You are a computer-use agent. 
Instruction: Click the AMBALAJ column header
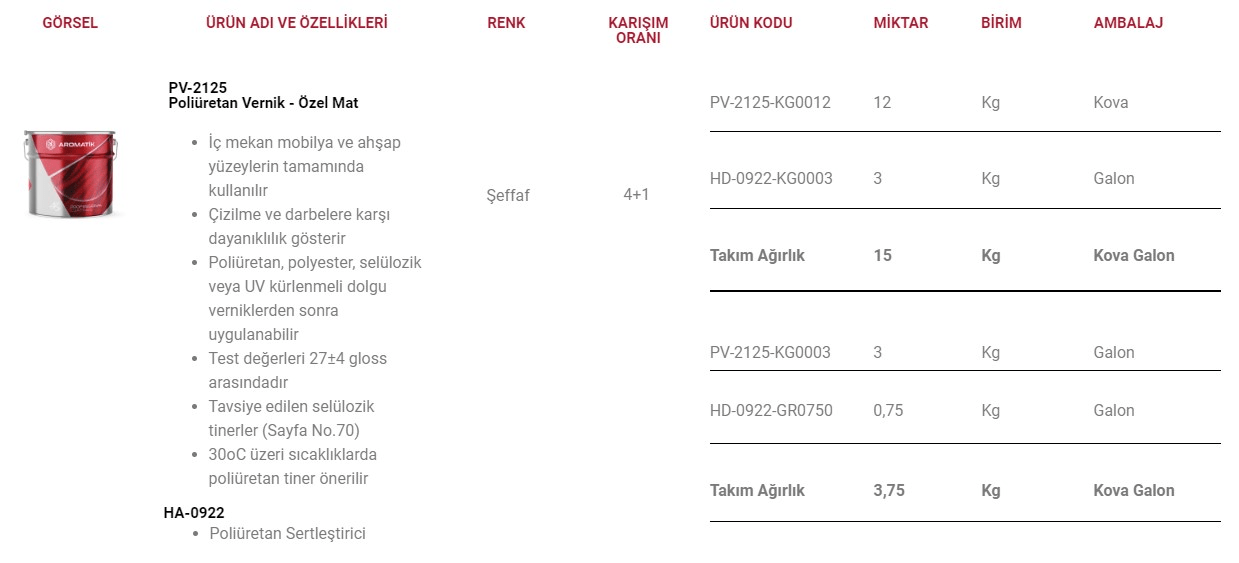(x=1128, y=22)
